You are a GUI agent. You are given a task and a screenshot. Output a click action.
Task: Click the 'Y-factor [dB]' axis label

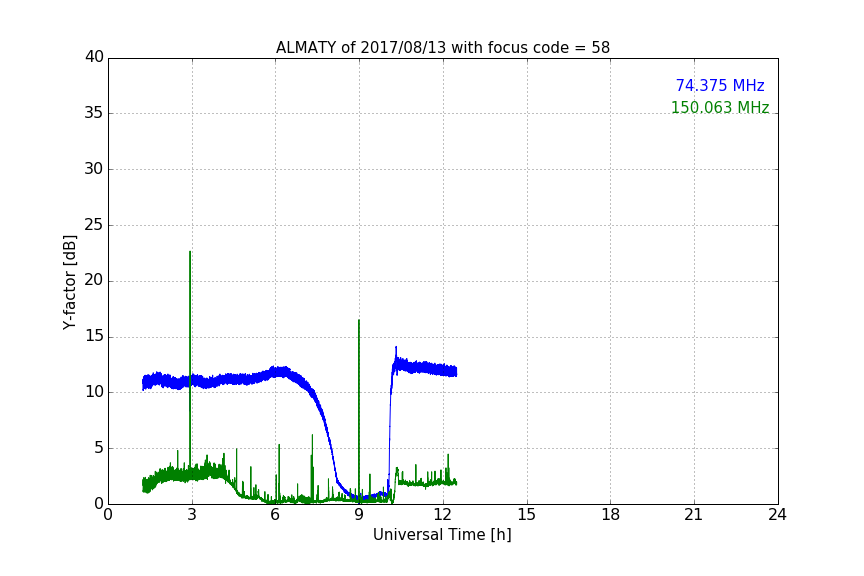point(69,282)
